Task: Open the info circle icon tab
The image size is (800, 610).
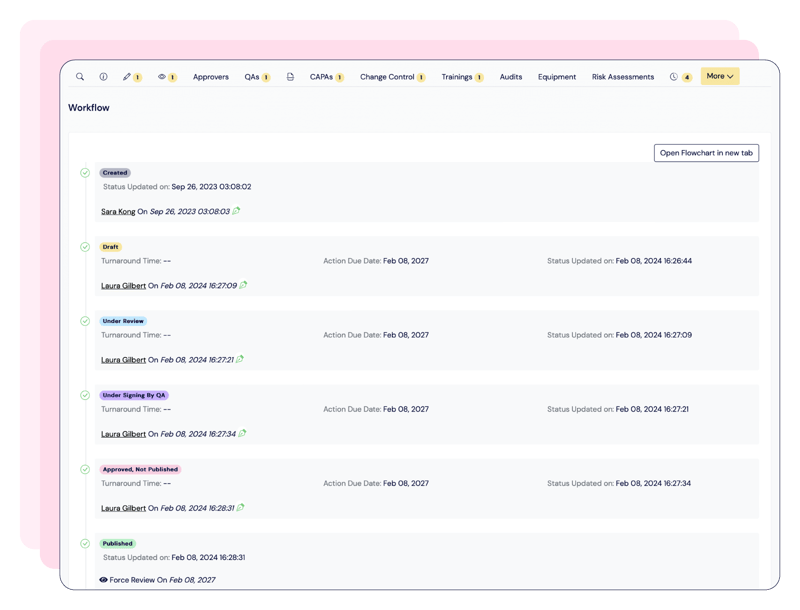Action: 103,77
